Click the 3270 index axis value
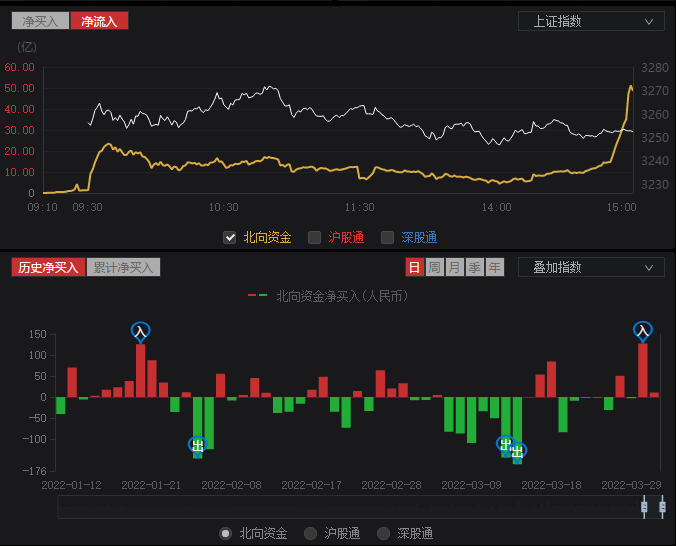Screen dimensions: 676x546 (655, 91)
